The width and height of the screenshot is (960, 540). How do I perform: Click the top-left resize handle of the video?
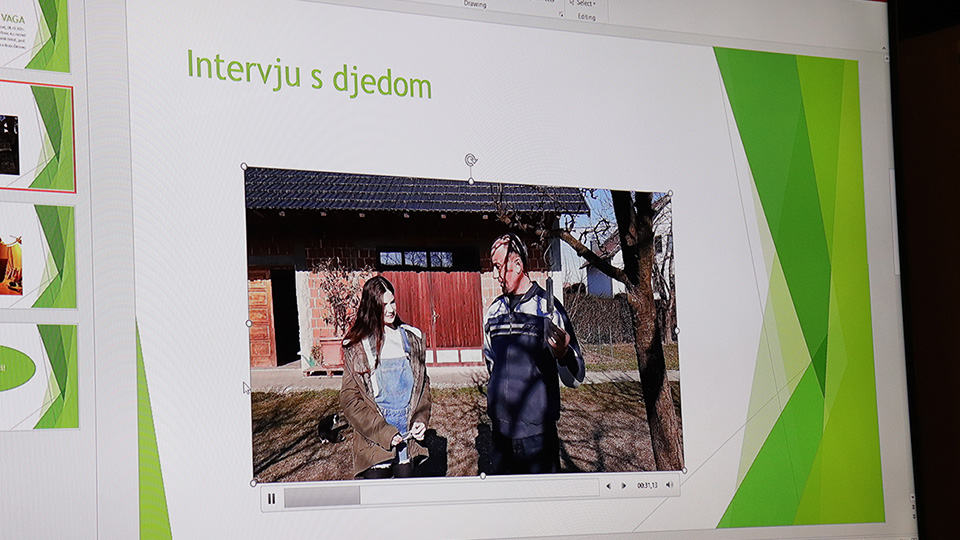point(244,167)
